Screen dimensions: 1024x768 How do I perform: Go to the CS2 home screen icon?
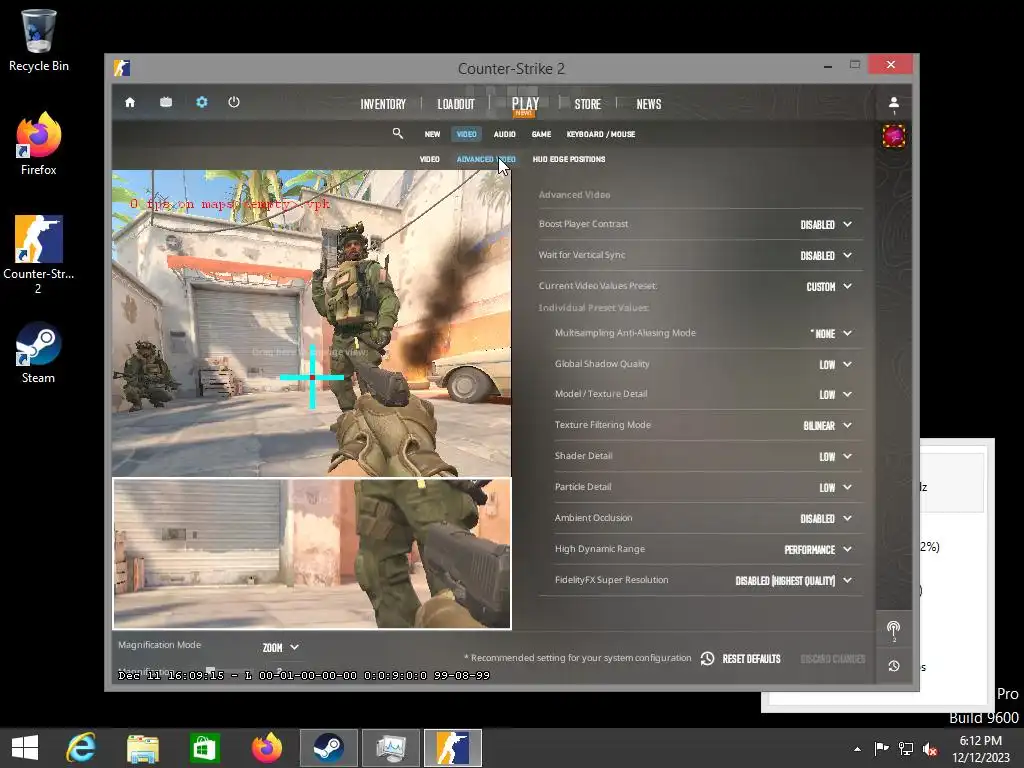point(130,103)
